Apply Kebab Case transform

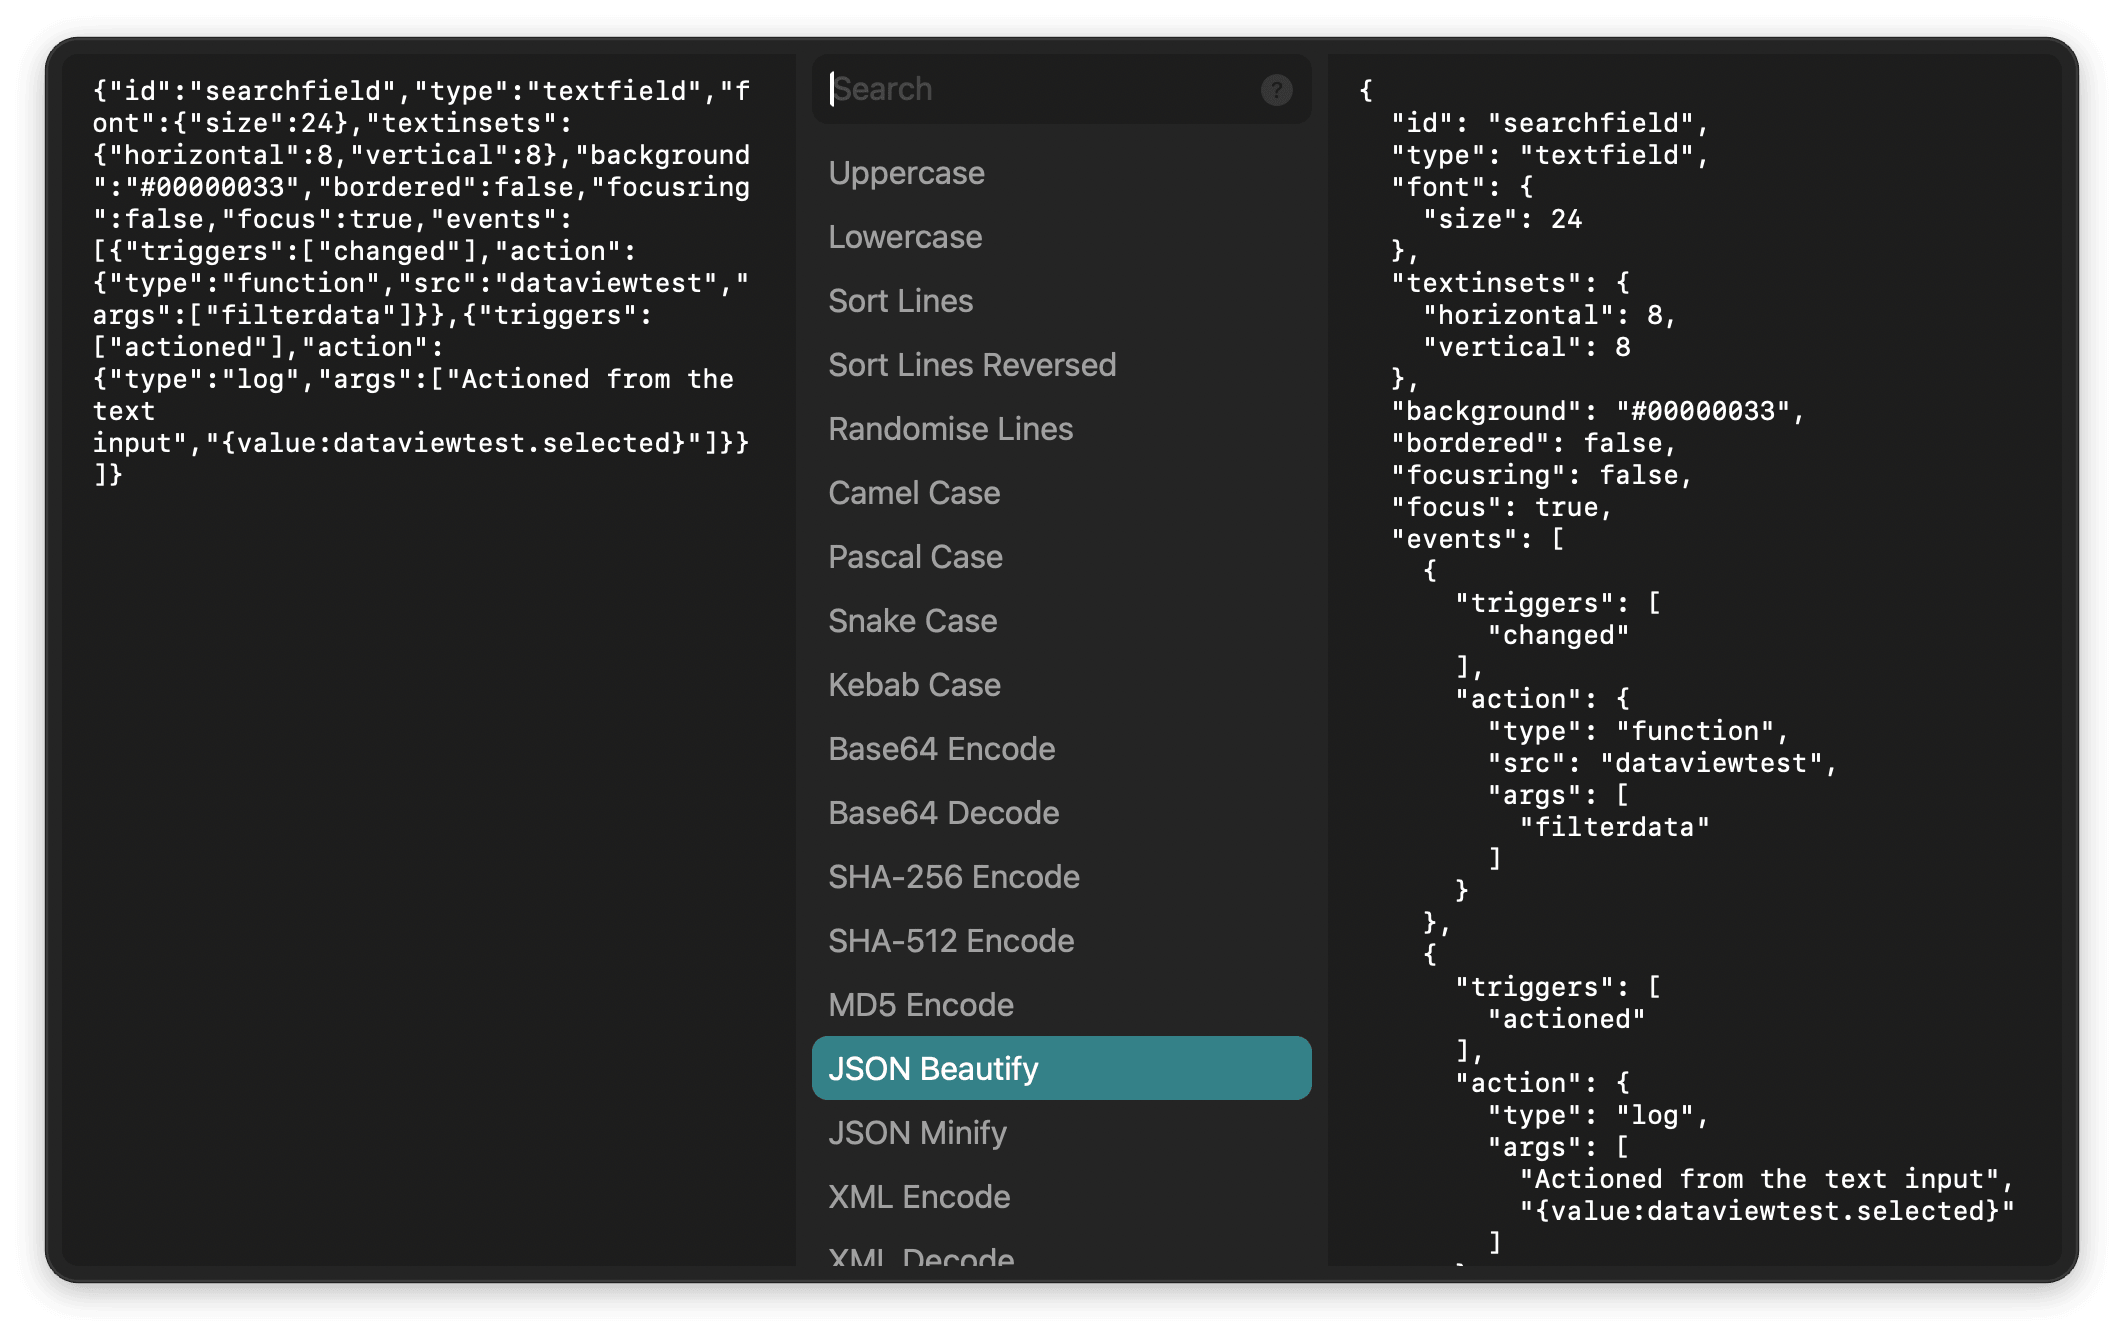(1061, 685)
